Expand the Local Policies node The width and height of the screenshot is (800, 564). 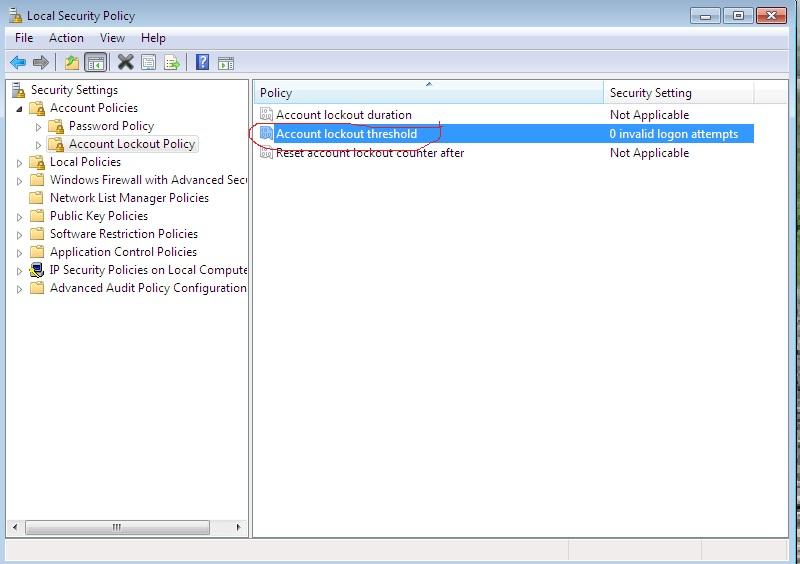[19, 163]
